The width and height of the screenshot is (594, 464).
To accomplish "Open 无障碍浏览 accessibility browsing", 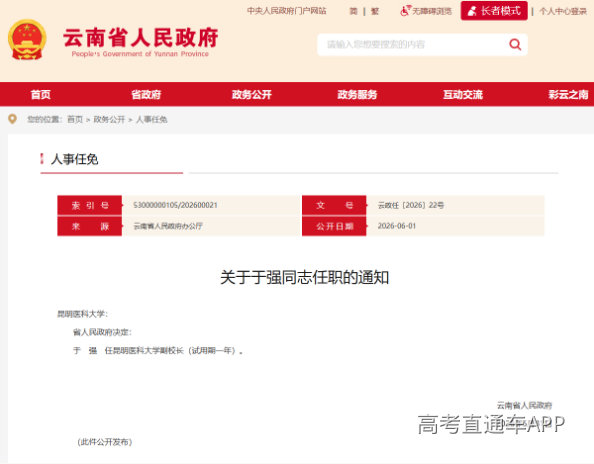I will [x=432, y=11].
